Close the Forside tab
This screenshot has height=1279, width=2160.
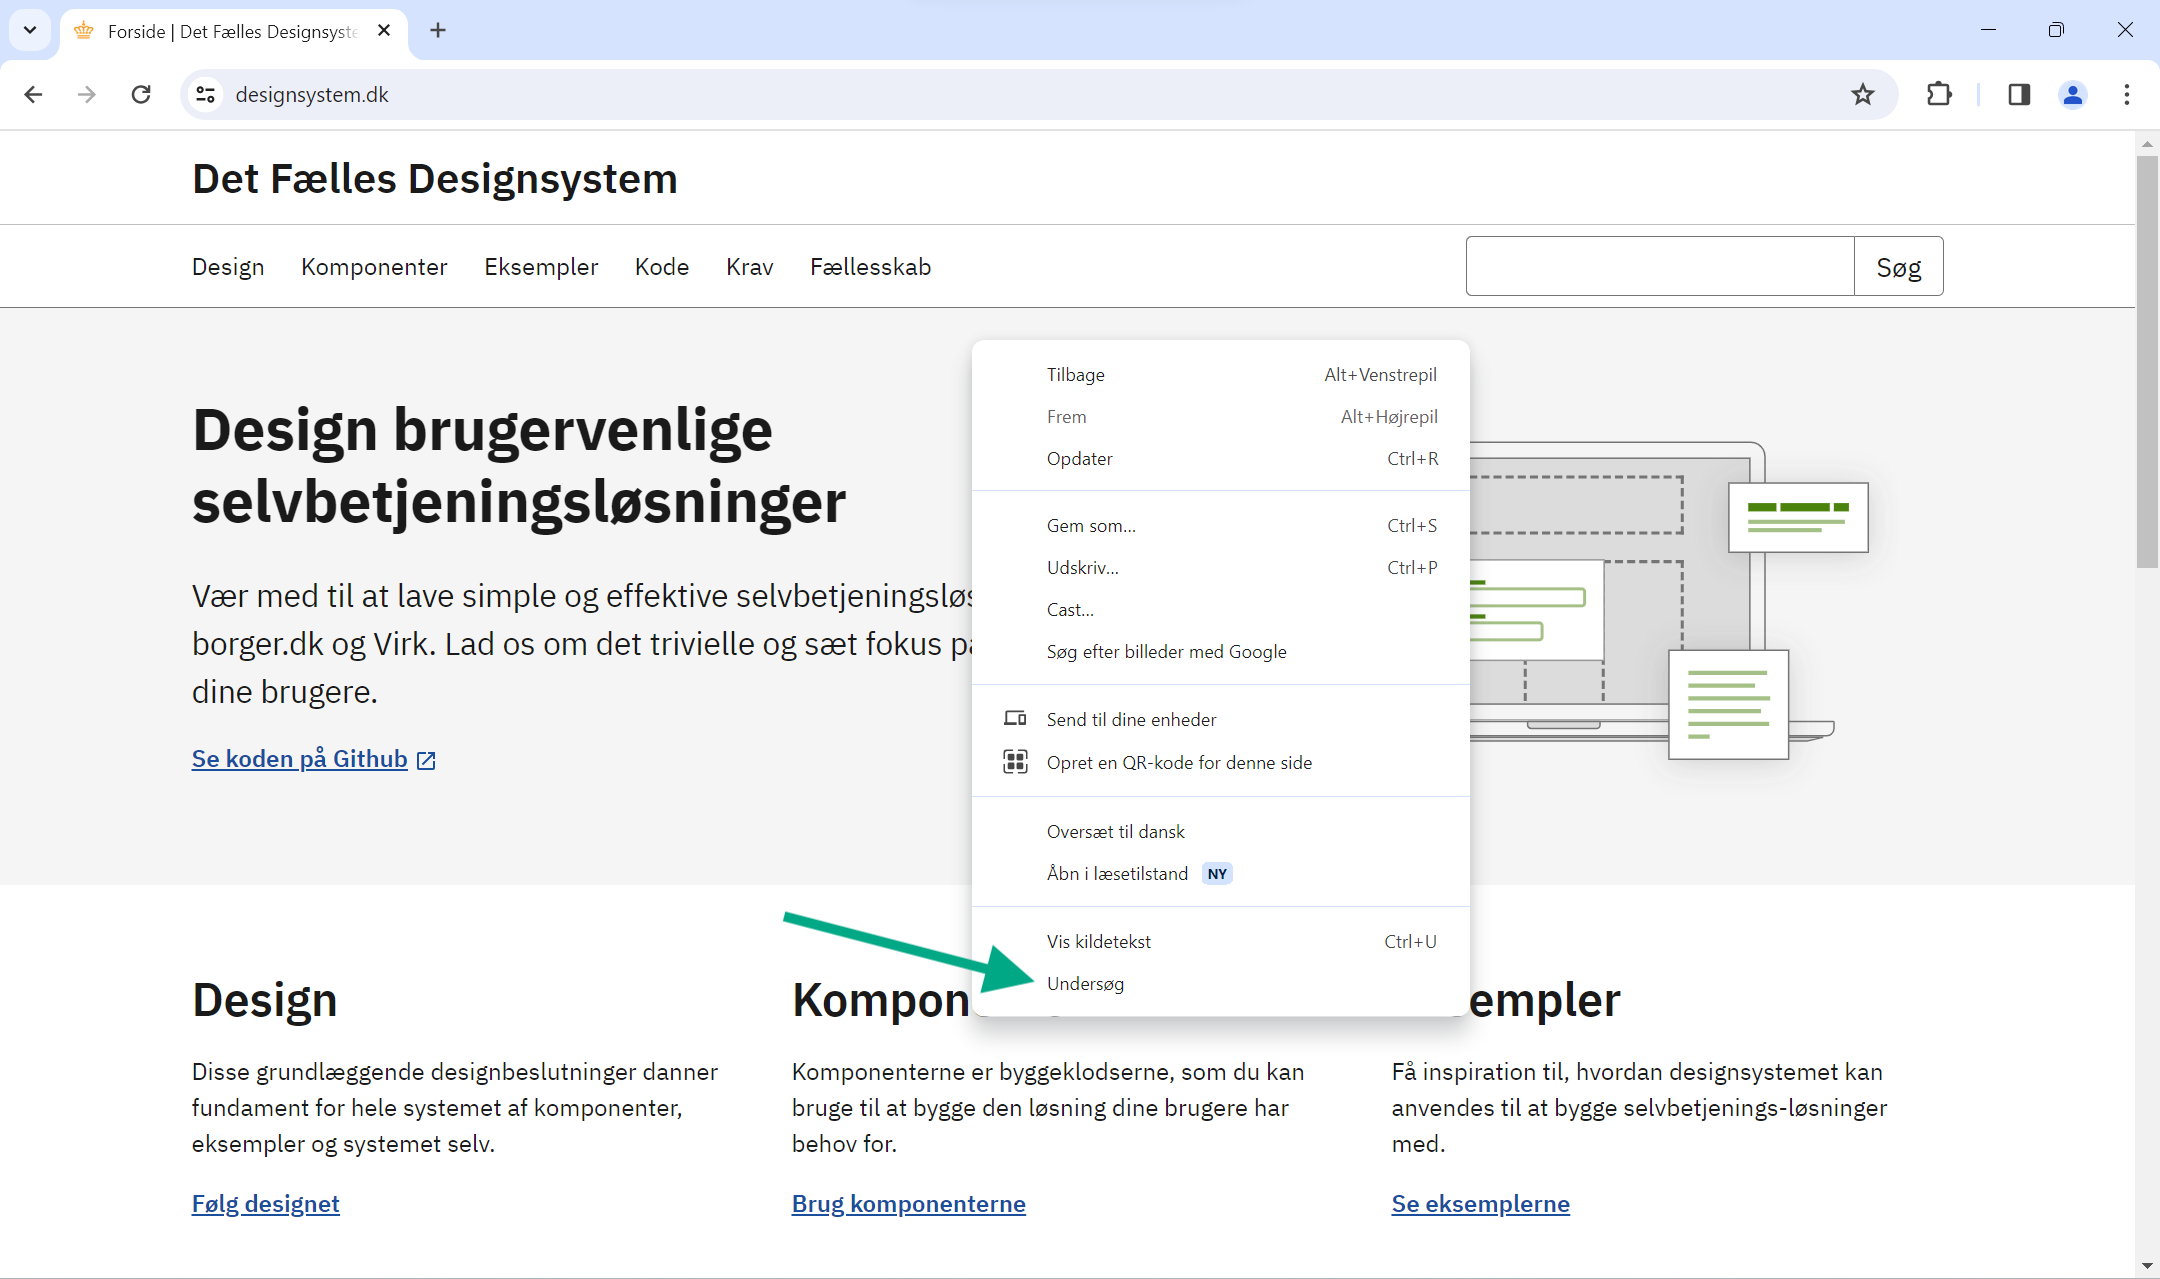click(x=384, y=31)
